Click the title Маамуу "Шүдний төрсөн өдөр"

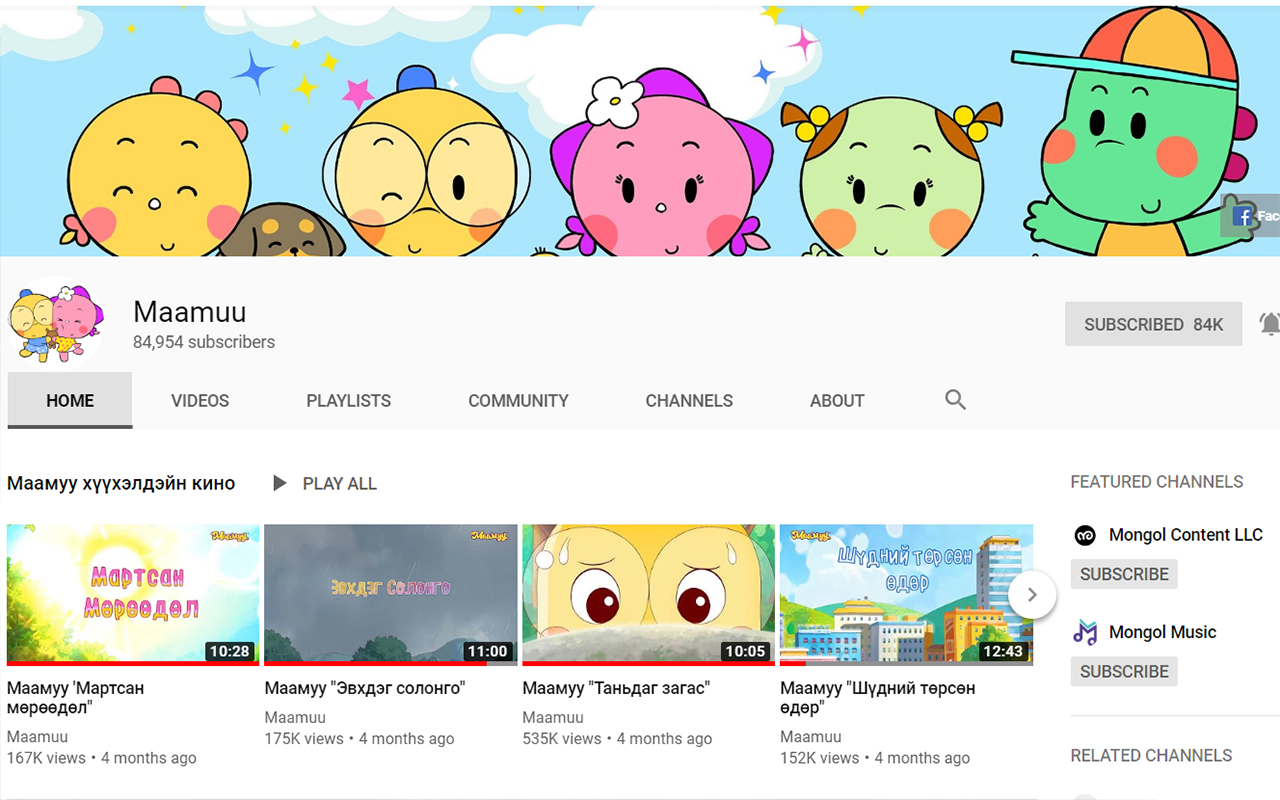pyautogui.click(x=878, y=698)
